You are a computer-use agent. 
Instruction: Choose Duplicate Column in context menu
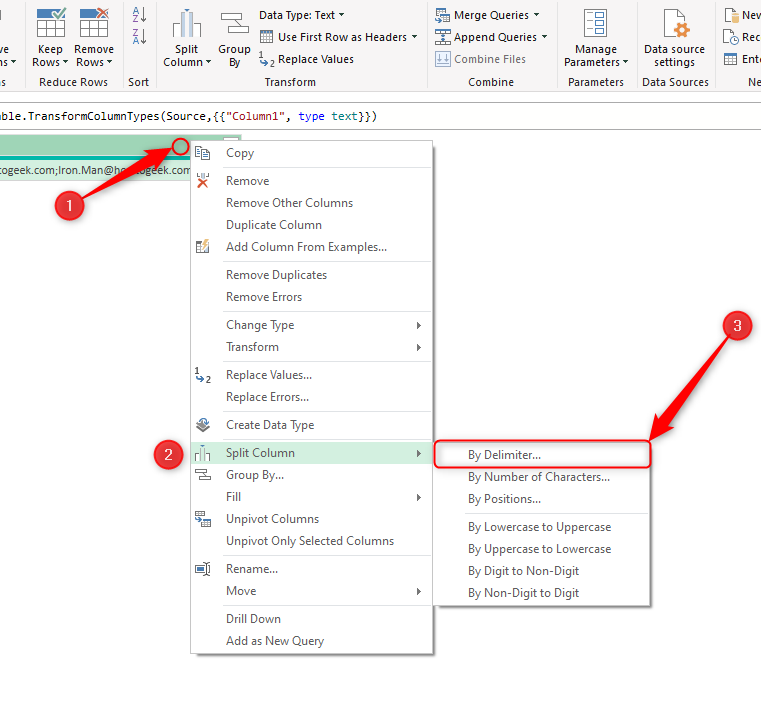tap(312, 225)
